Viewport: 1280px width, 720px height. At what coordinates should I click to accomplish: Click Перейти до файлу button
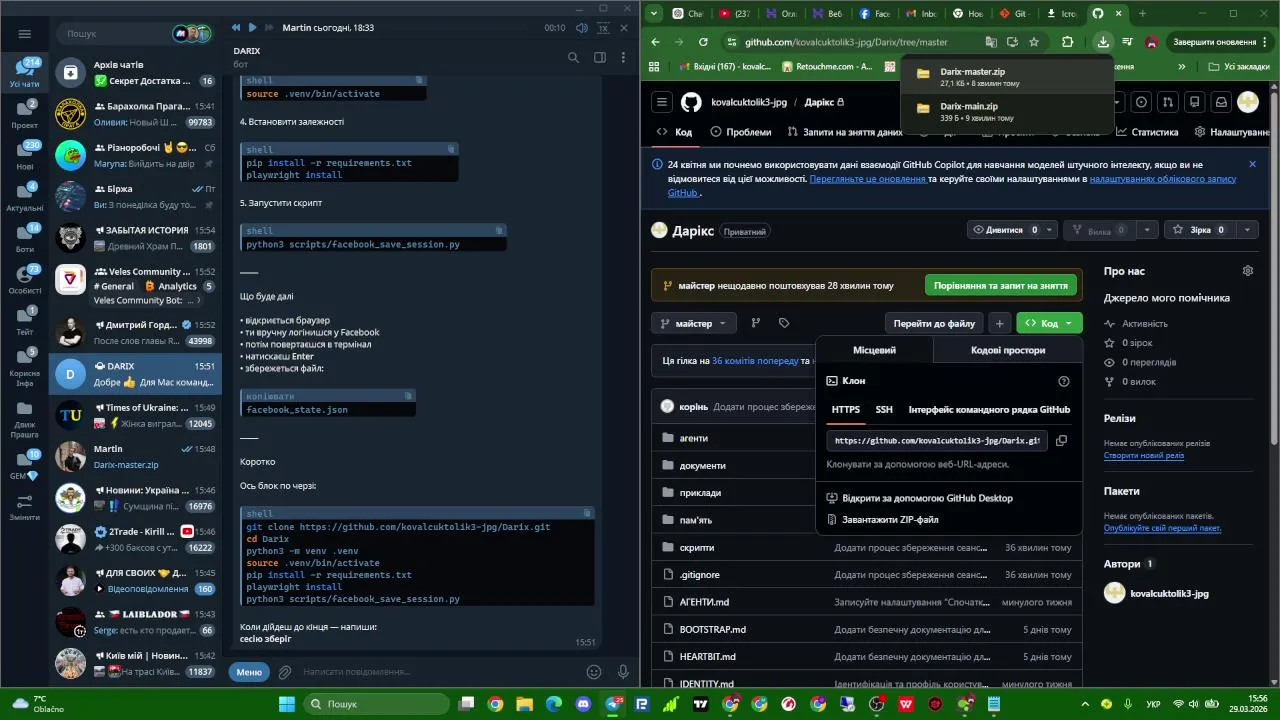click(934, 323)
